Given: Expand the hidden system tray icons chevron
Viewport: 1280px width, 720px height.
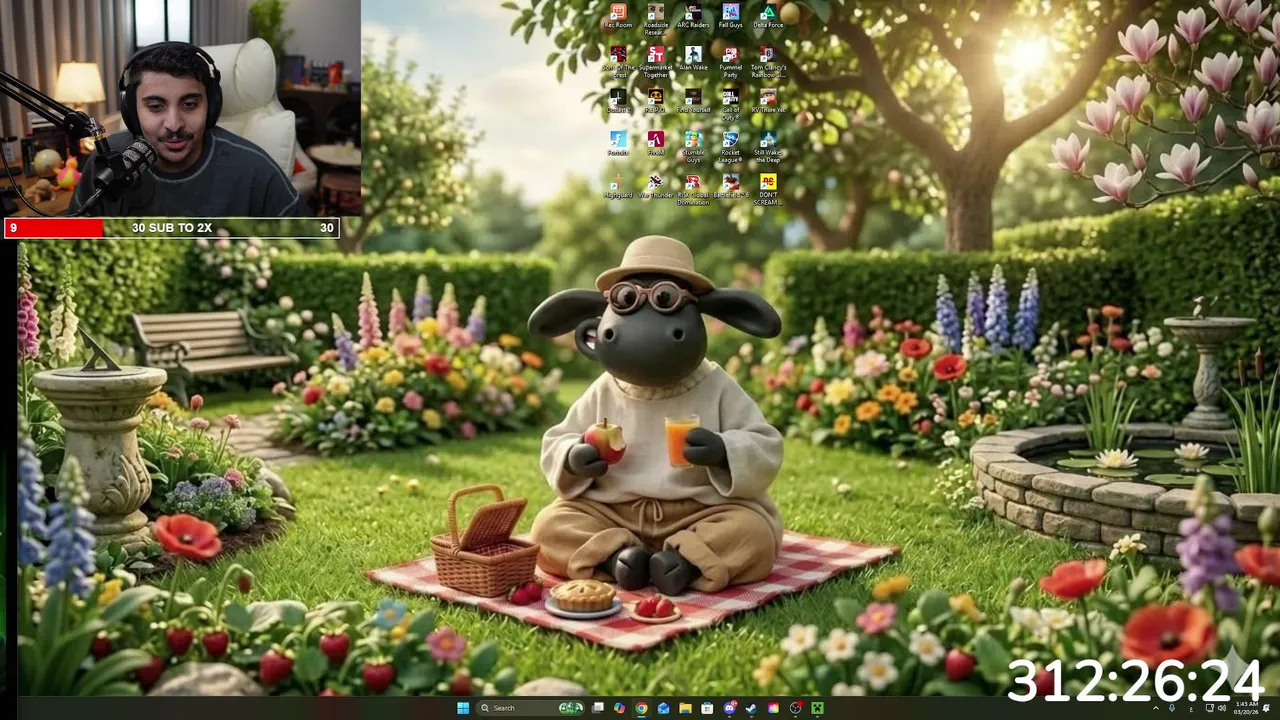Looking at the screenshot, I should [1156, 708].
